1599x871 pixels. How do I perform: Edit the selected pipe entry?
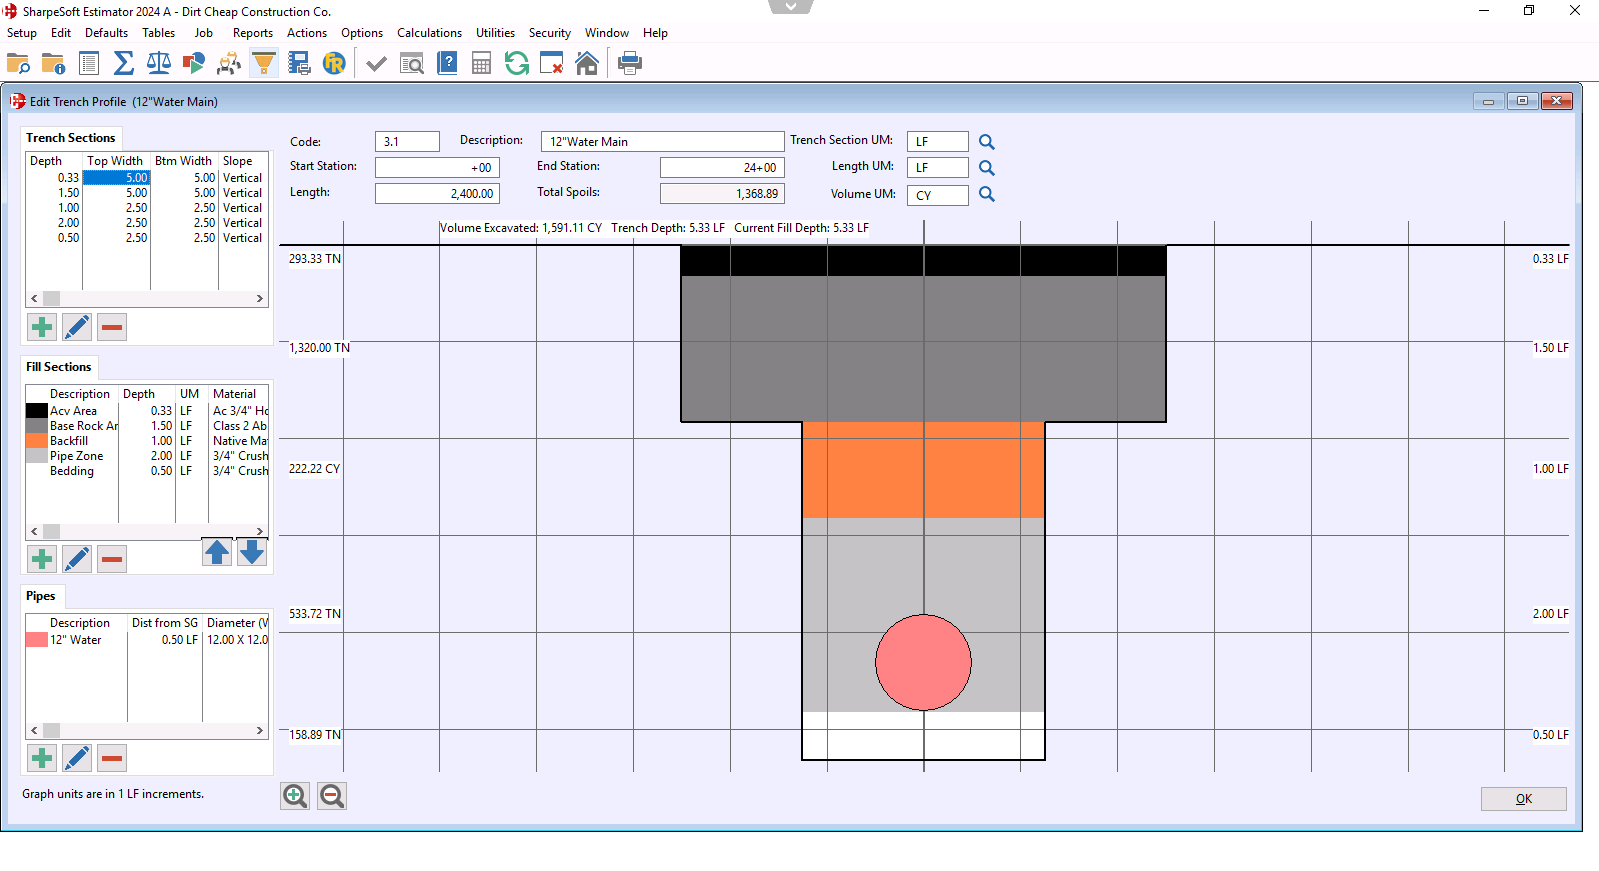pos(77,758)
